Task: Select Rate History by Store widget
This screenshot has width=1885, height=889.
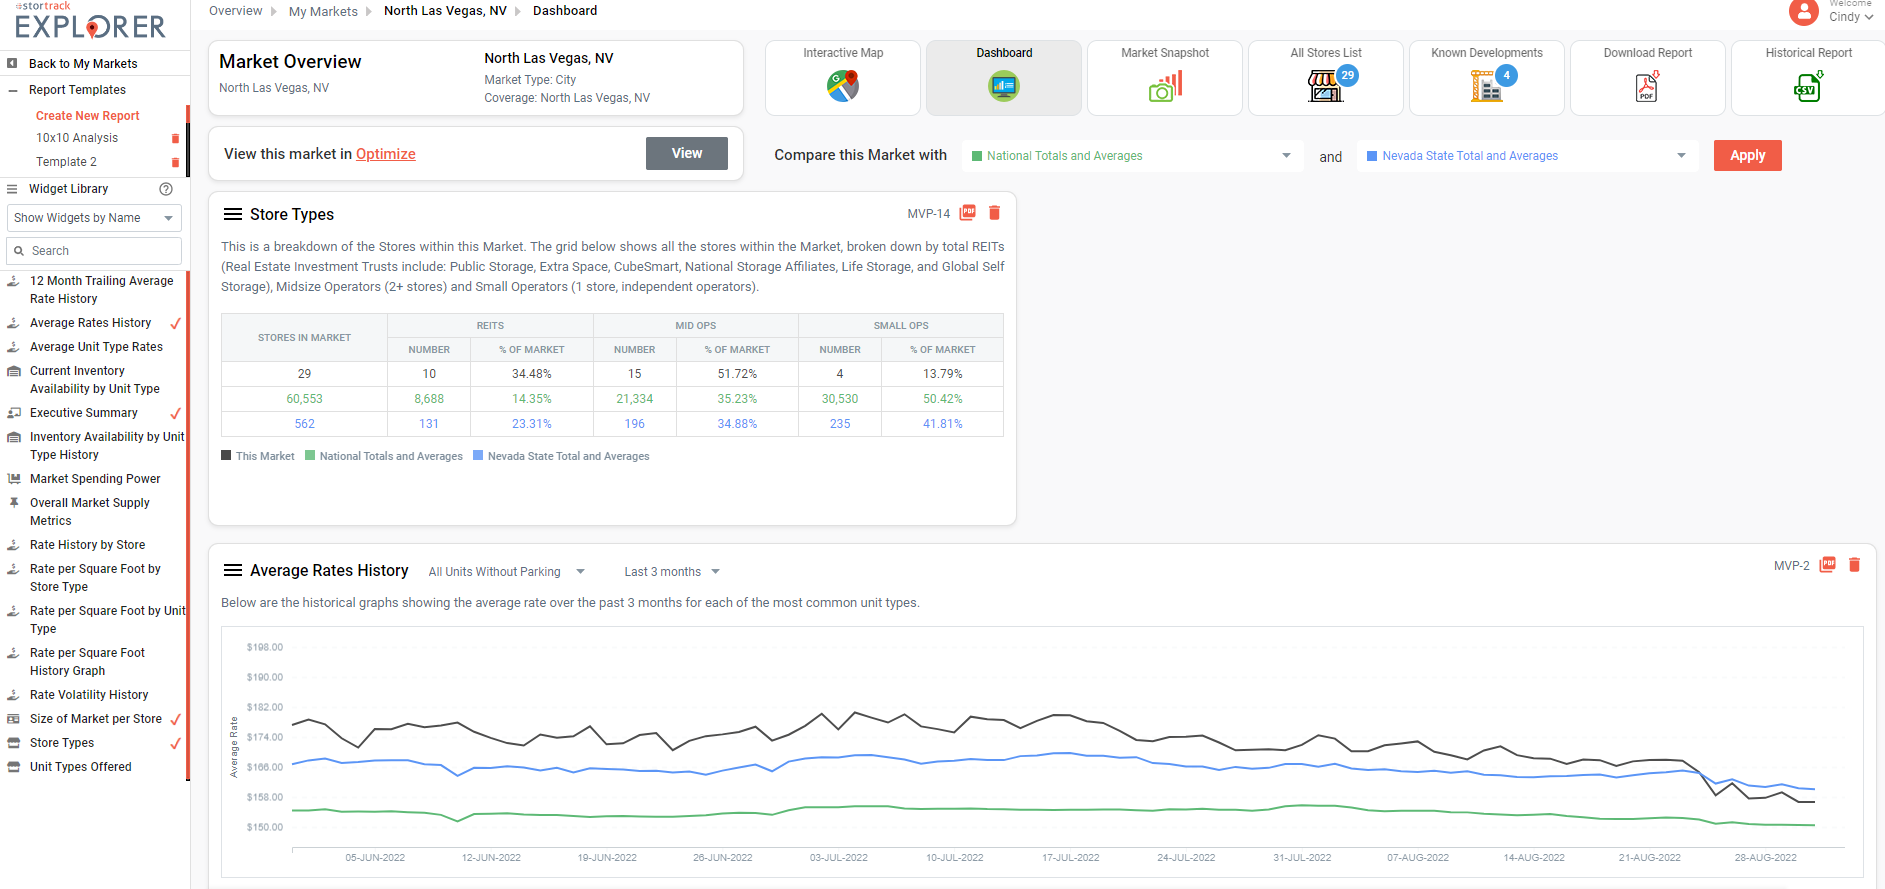Action: (88, 545)
